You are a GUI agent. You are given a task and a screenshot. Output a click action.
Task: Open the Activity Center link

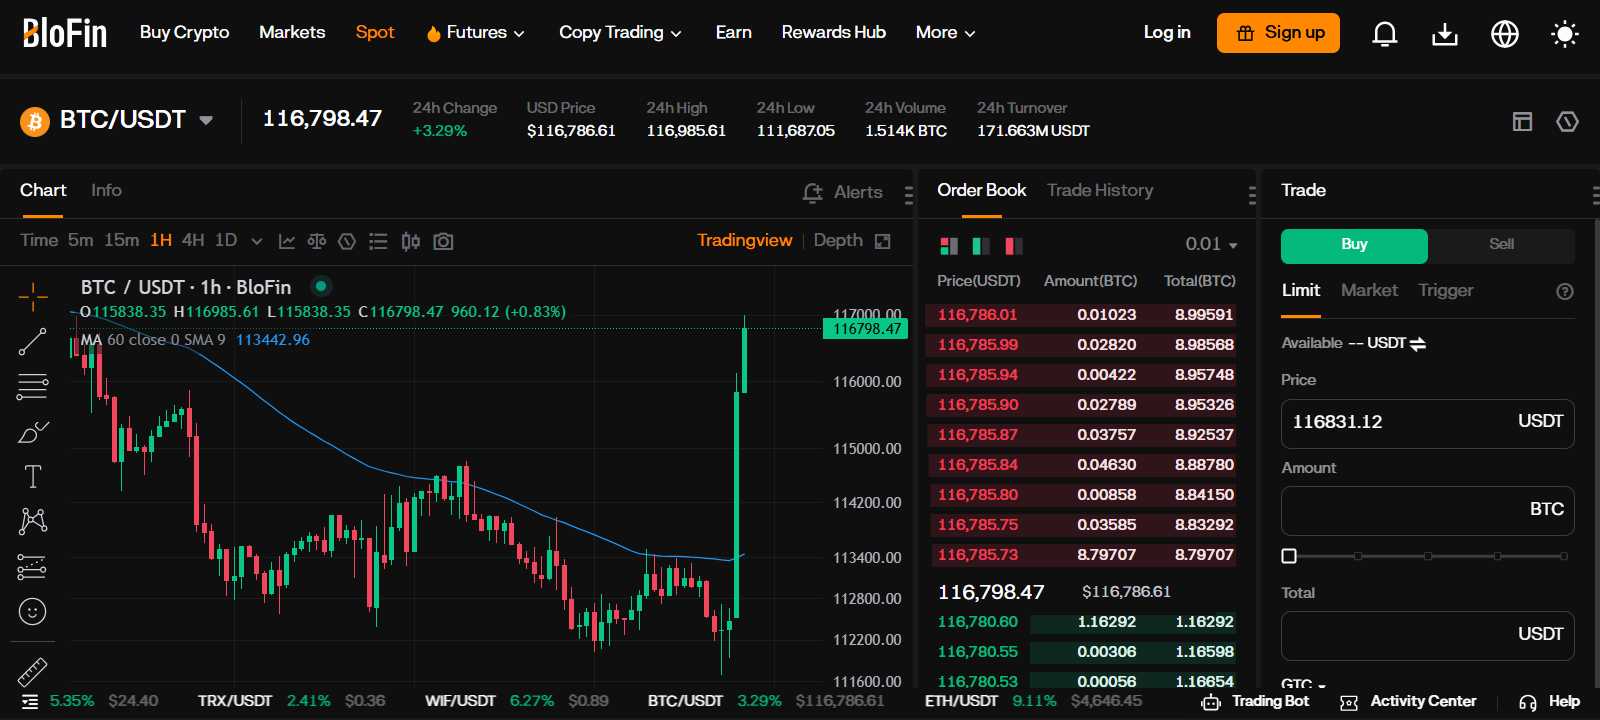[x=1408, y=701]
